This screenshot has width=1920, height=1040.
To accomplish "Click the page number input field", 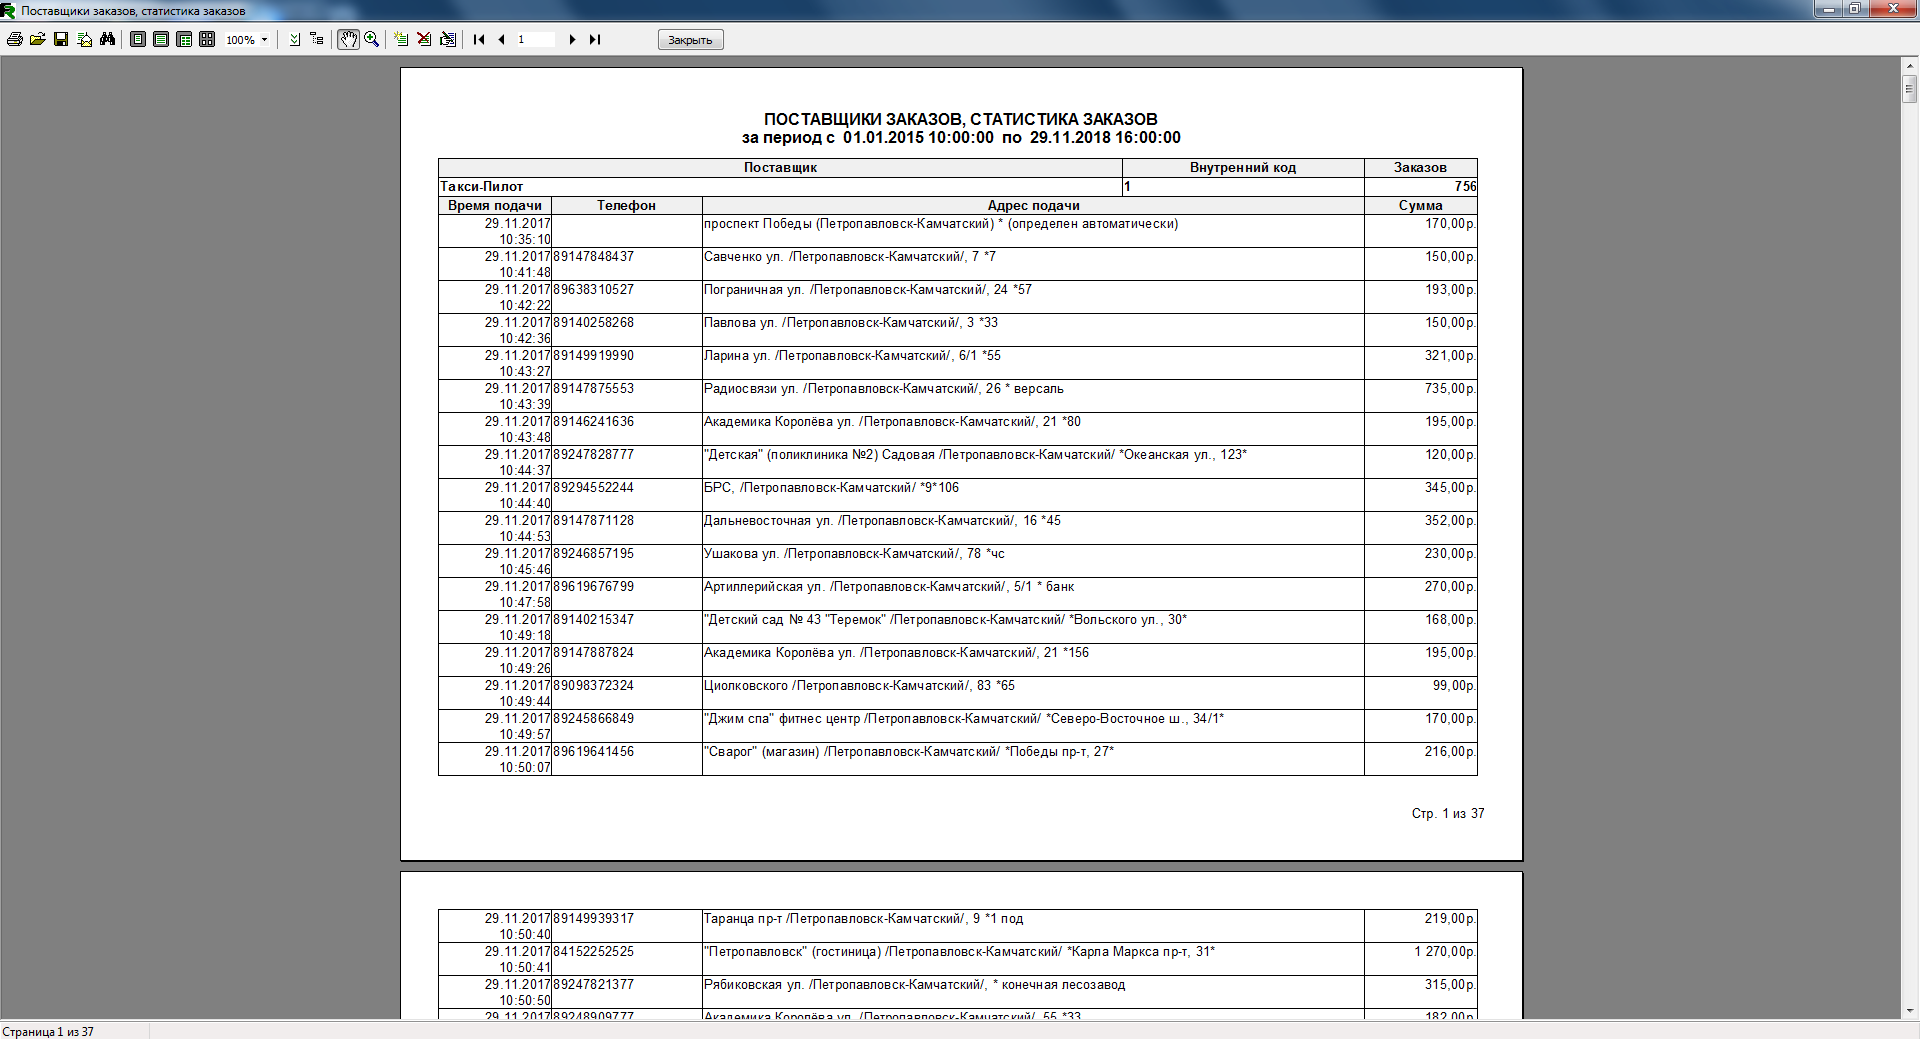I will pyautogui.click(x=535, y=39).
